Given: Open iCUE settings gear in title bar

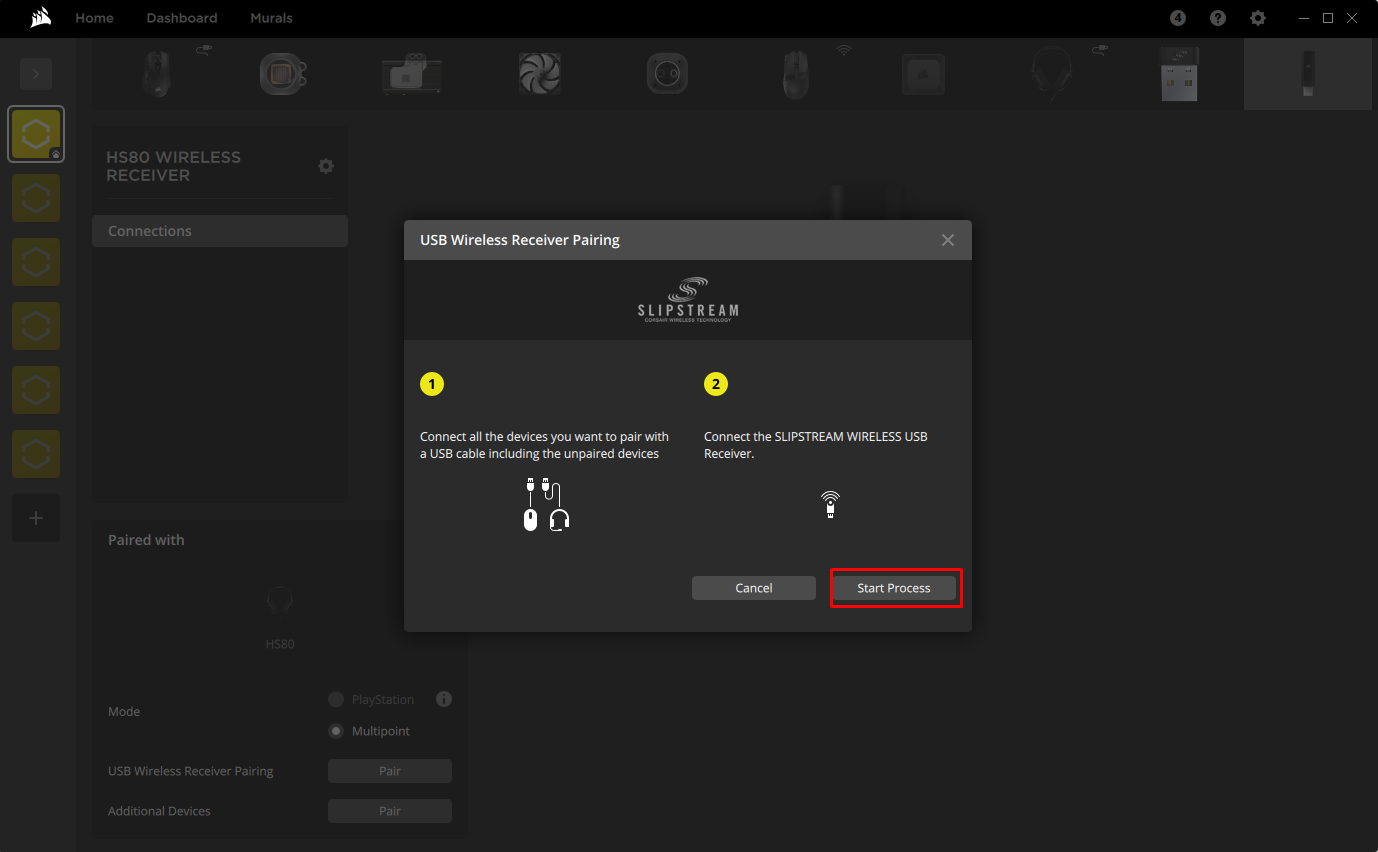Looking at the screenshot, I should click(1257, 18).
